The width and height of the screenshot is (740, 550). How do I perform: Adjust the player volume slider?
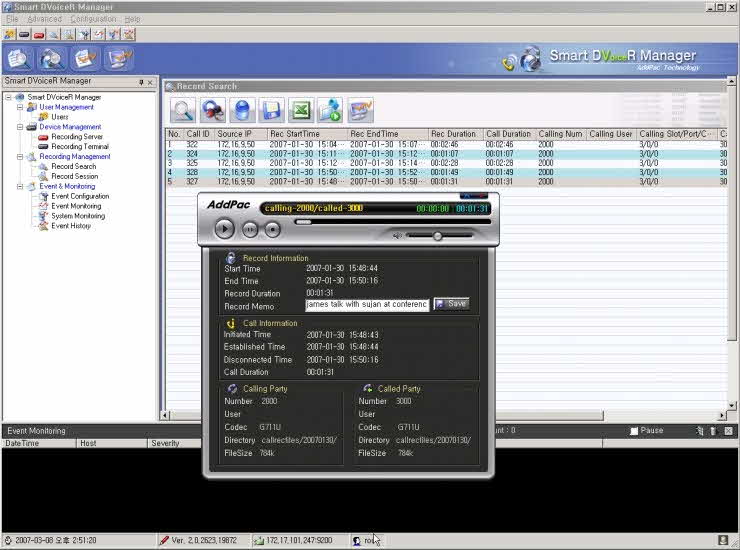pos(437,236)
